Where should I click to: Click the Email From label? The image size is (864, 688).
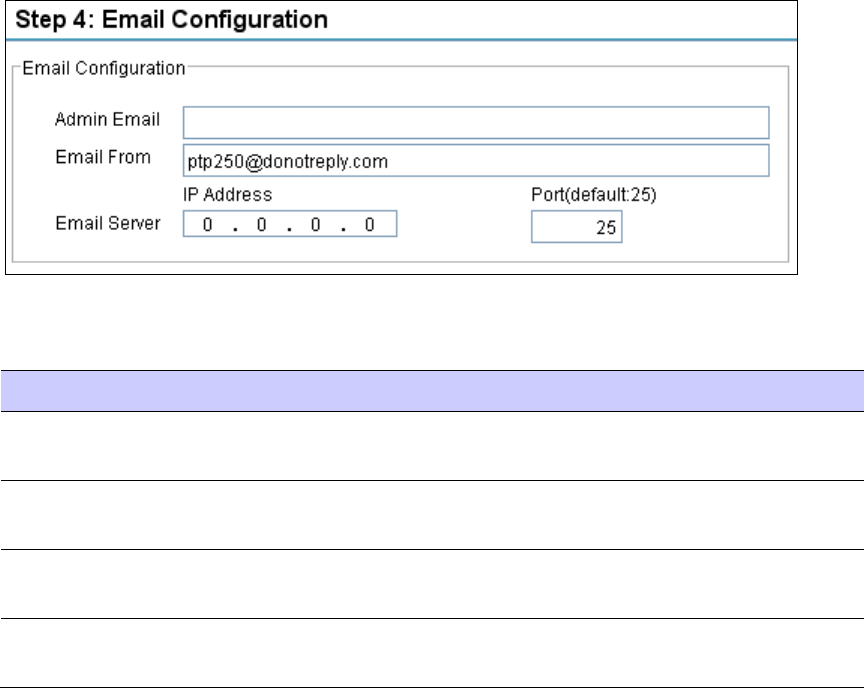click(103, 158)
